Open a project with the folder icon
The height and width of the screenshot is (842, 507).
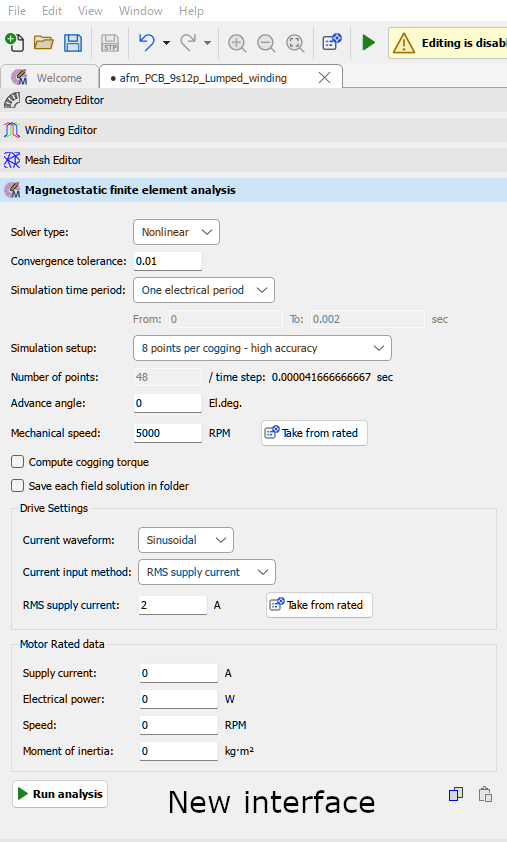[x=44, y=42]
